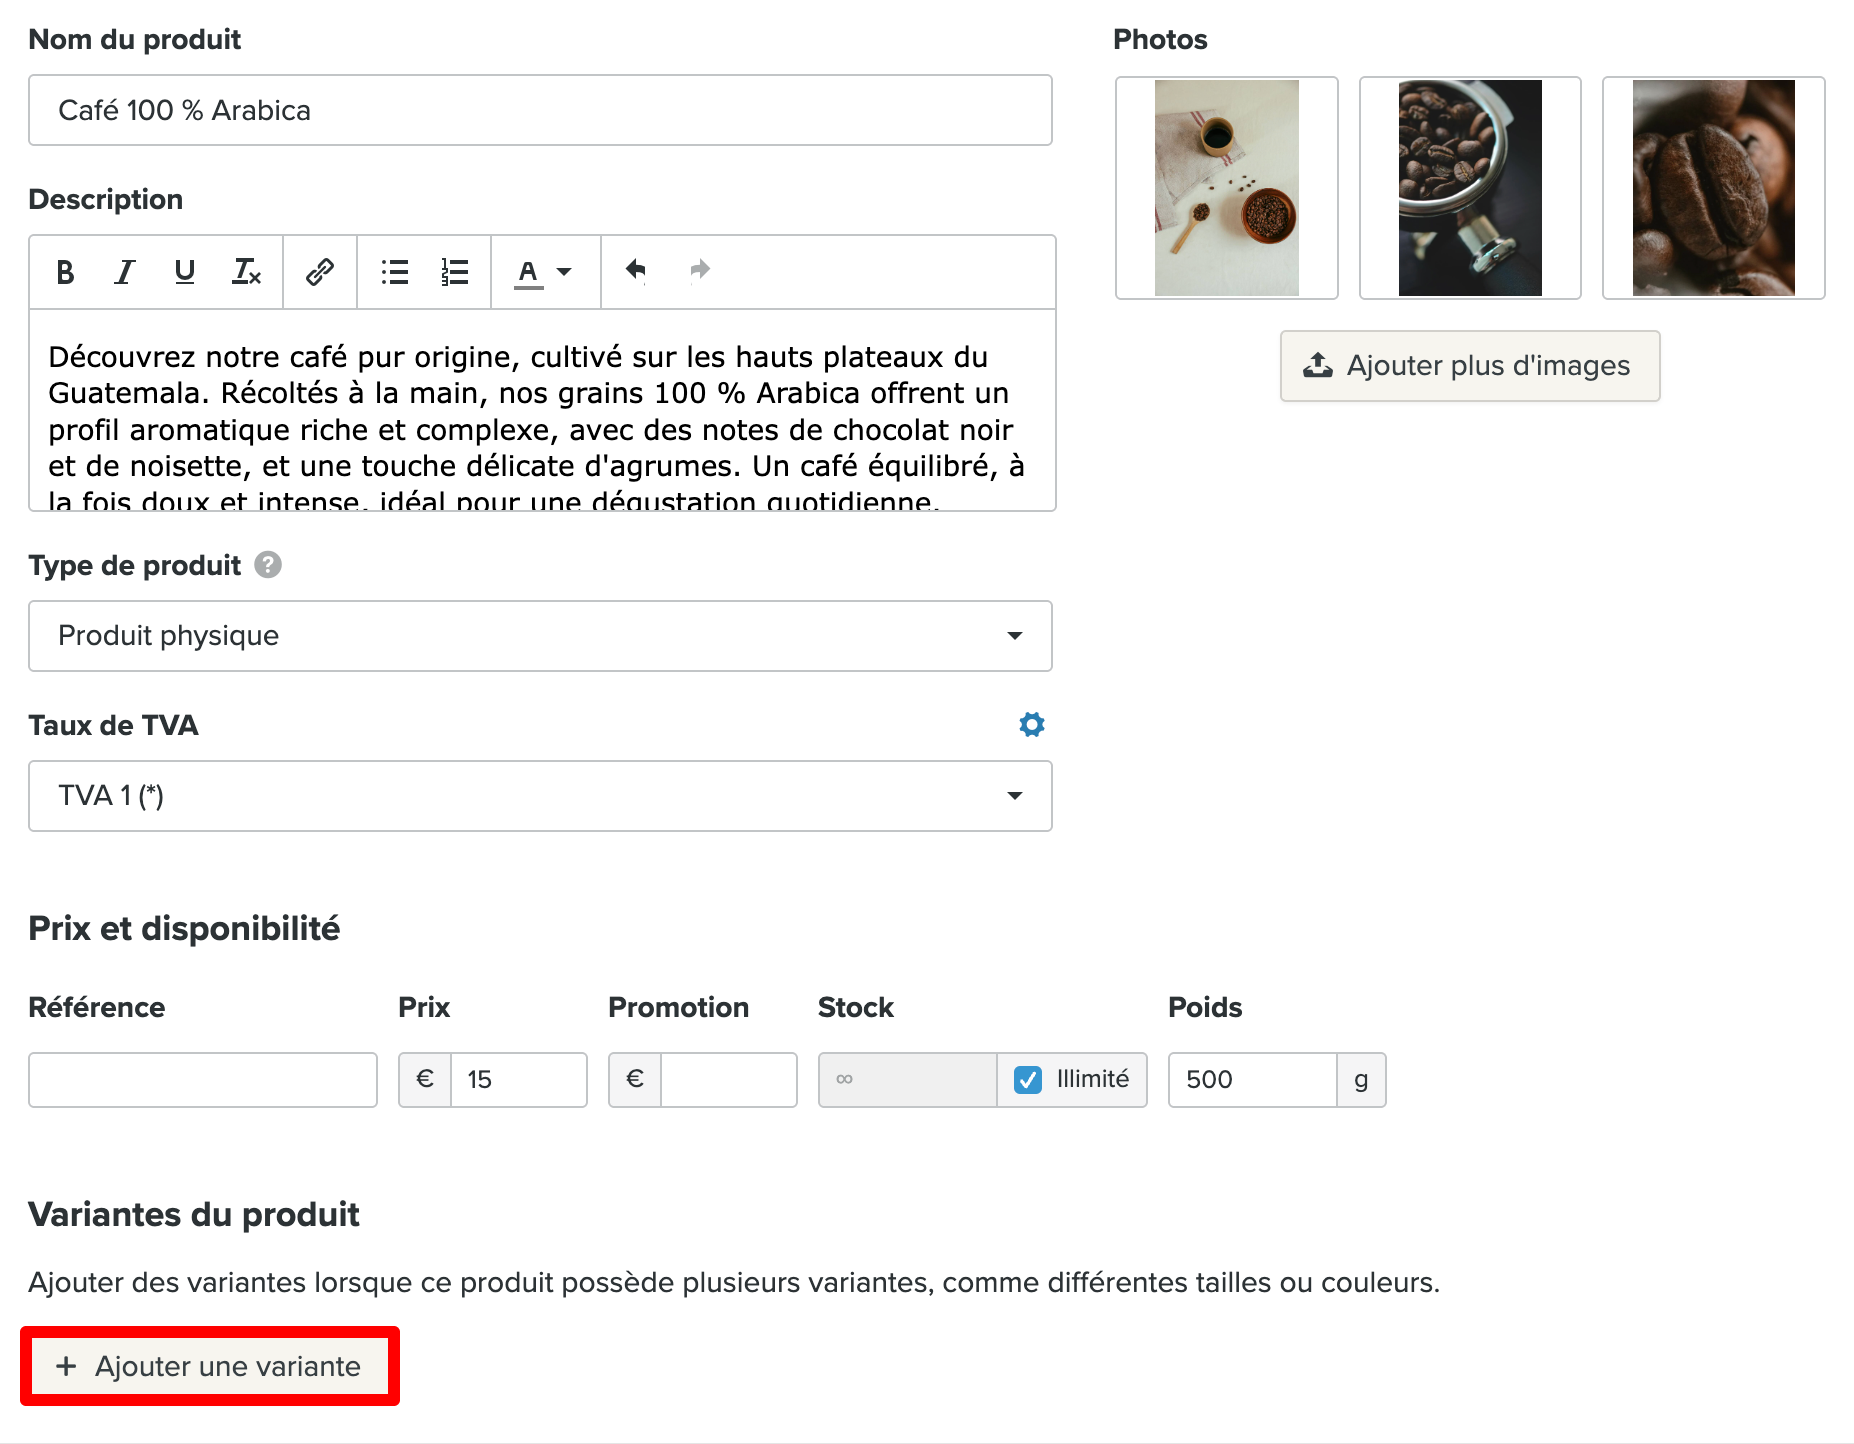Create a numbered list

click(x=455, y=272)
